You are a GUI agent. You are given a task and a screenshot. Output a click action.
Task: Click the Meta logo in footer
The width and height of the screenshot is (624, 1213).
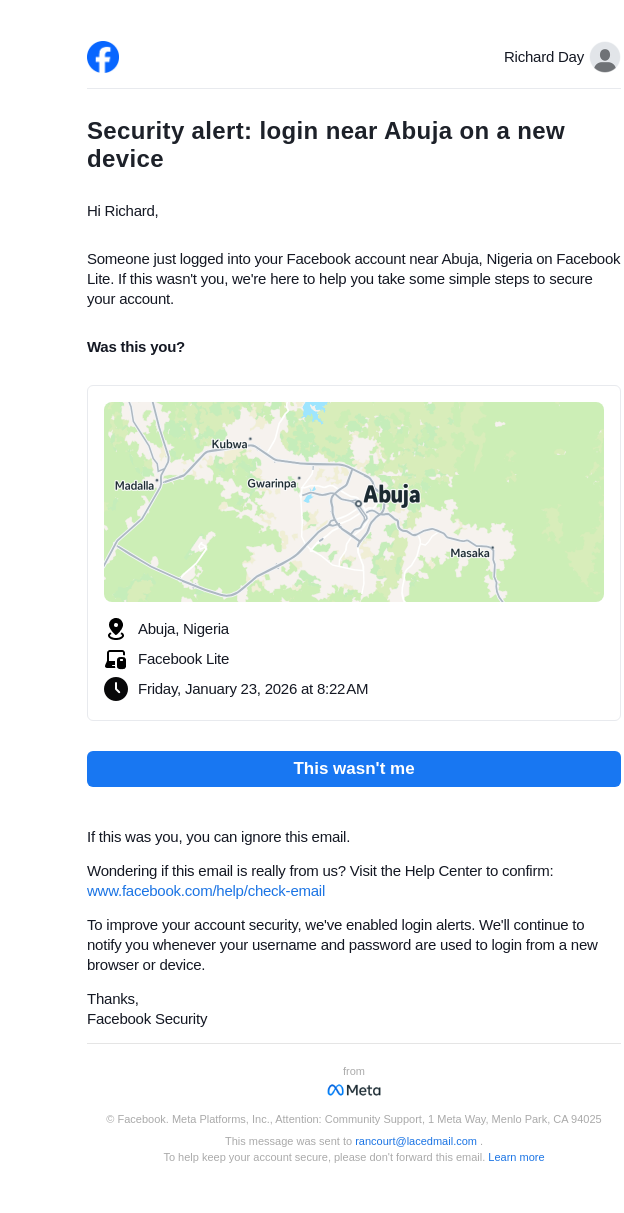coord(354,1090)
